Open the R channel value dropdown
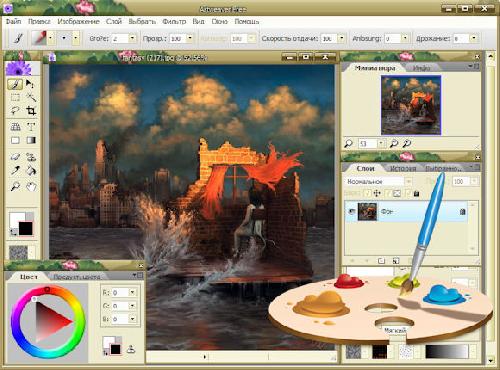Image resolution: width=500 pixels, height=370 pixels. (x=132, y=292)
